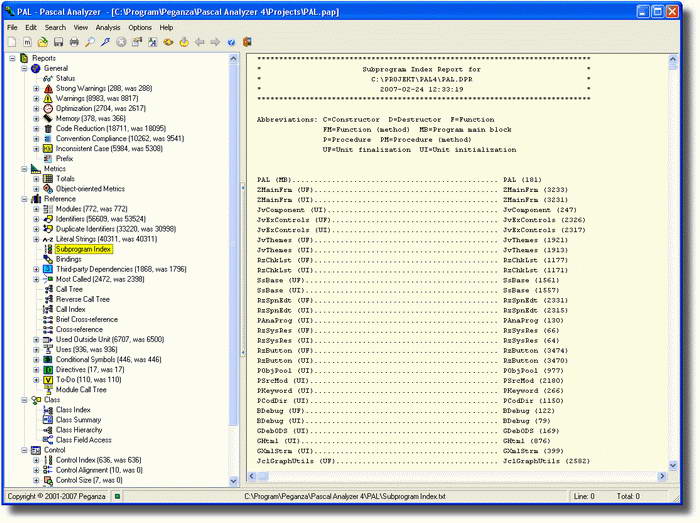
Task: Select Convention Compliance (10262, was 9541)
Action: pos(120,139)
